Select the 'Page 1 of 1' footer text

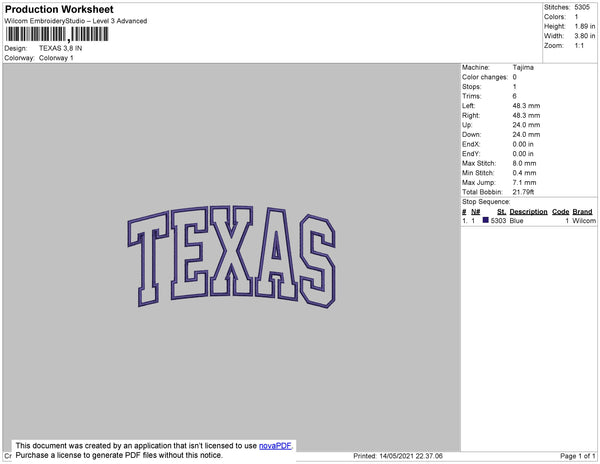point(578,456)
